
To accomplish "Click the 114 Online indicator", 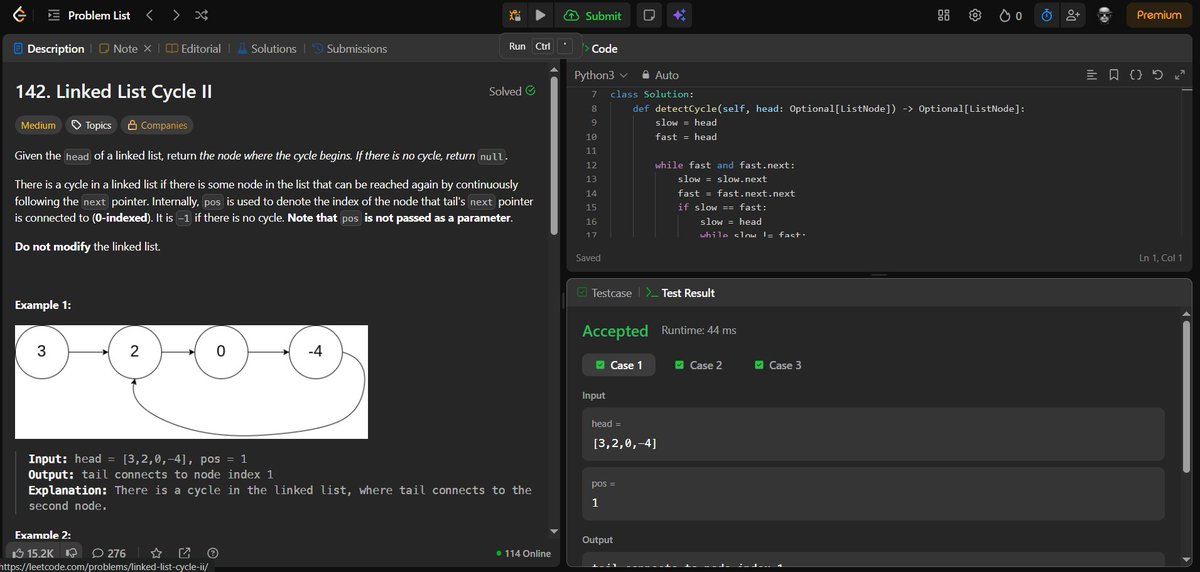I will tap(523, 553).
